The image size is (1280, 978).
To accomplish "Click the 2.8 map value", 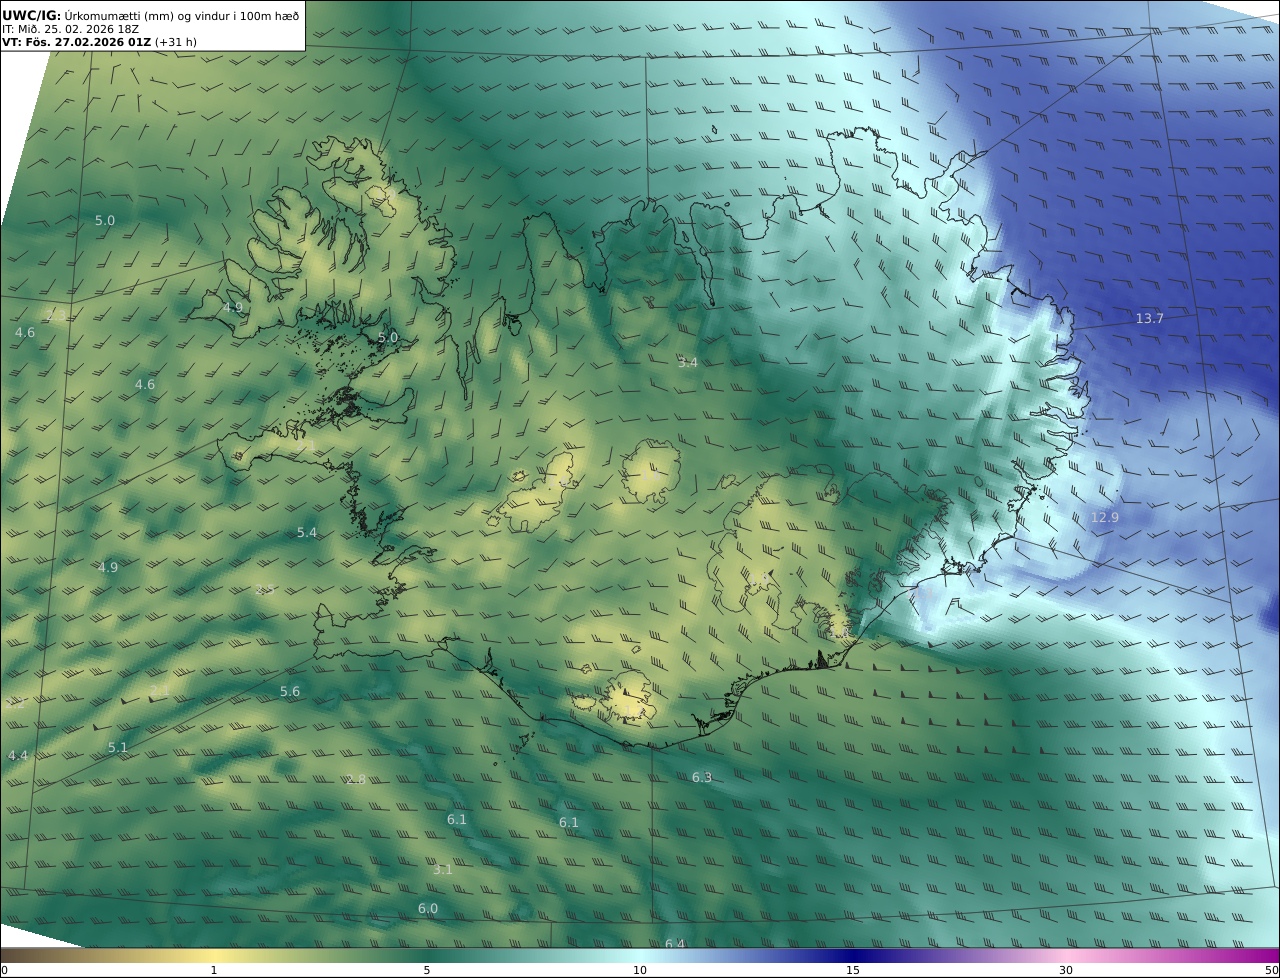I will tap(356, 779).
